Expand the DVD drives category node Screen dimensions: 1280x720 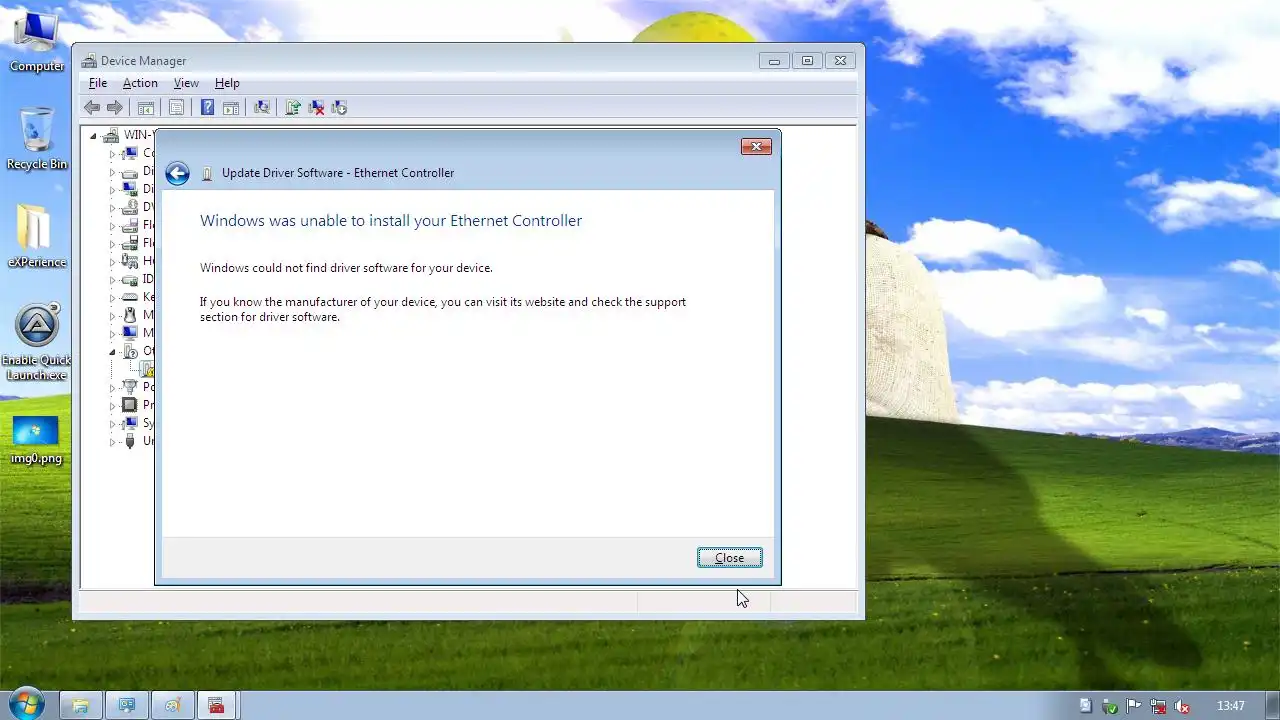click(113, 207)
